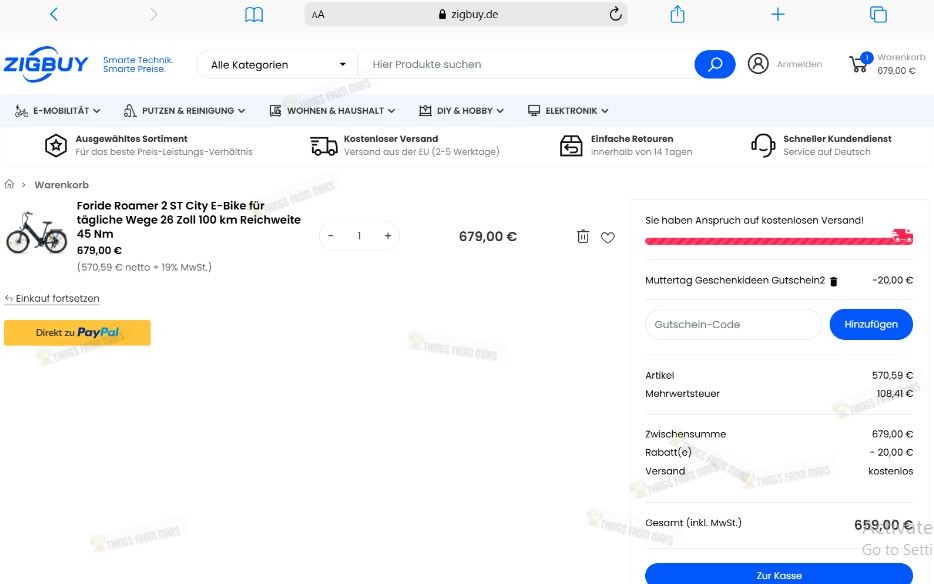
Task: Remove the Muttertag Gutschein2 coupon trash icon
Action: (x=833, y=281)
